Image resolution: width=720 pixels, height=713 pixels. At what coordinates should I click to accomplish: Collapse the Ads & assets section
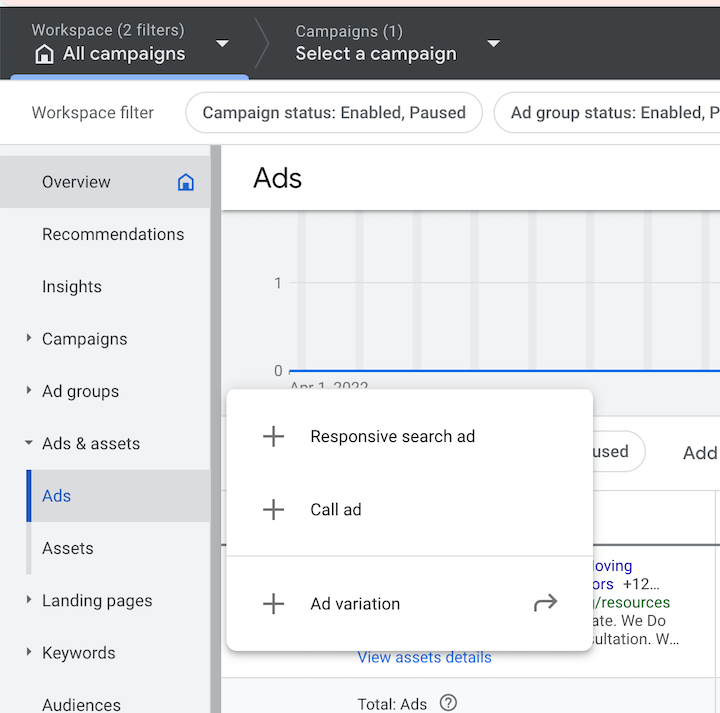pos(29,443)
